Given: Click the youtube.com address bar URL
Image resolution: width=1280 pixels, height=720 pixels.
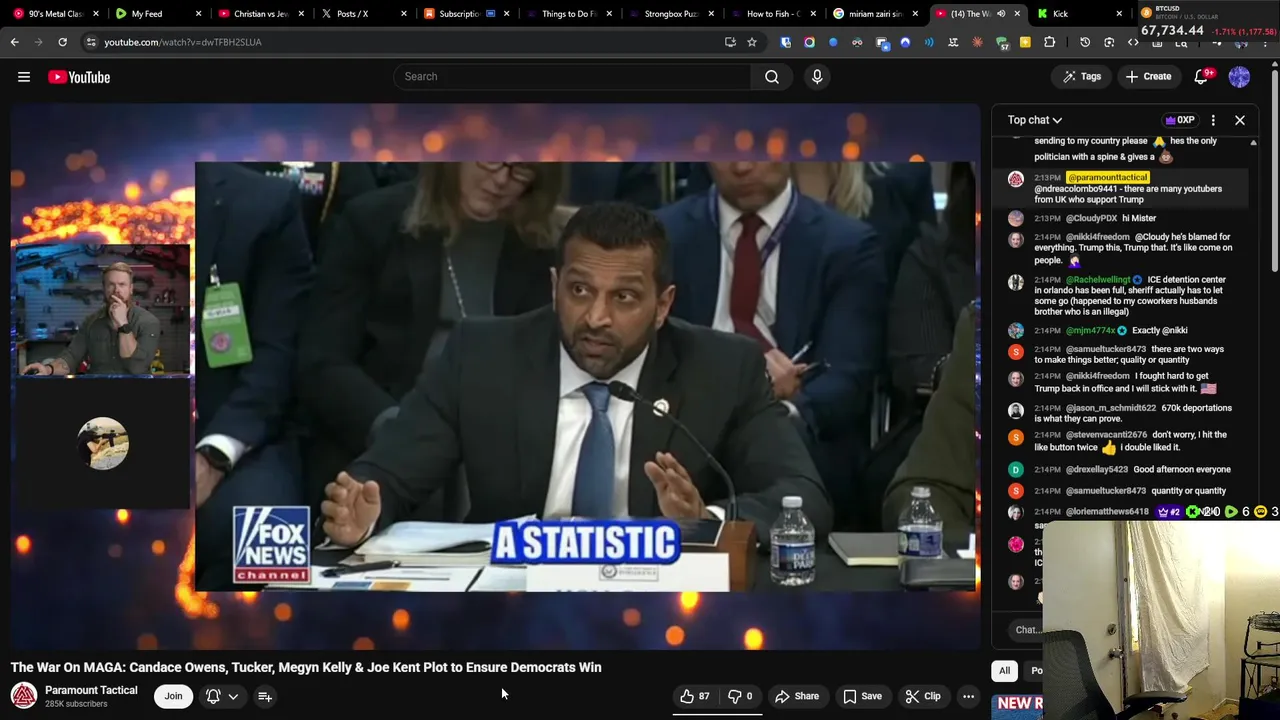Looking at the screenshot, I should coord(183,42).
